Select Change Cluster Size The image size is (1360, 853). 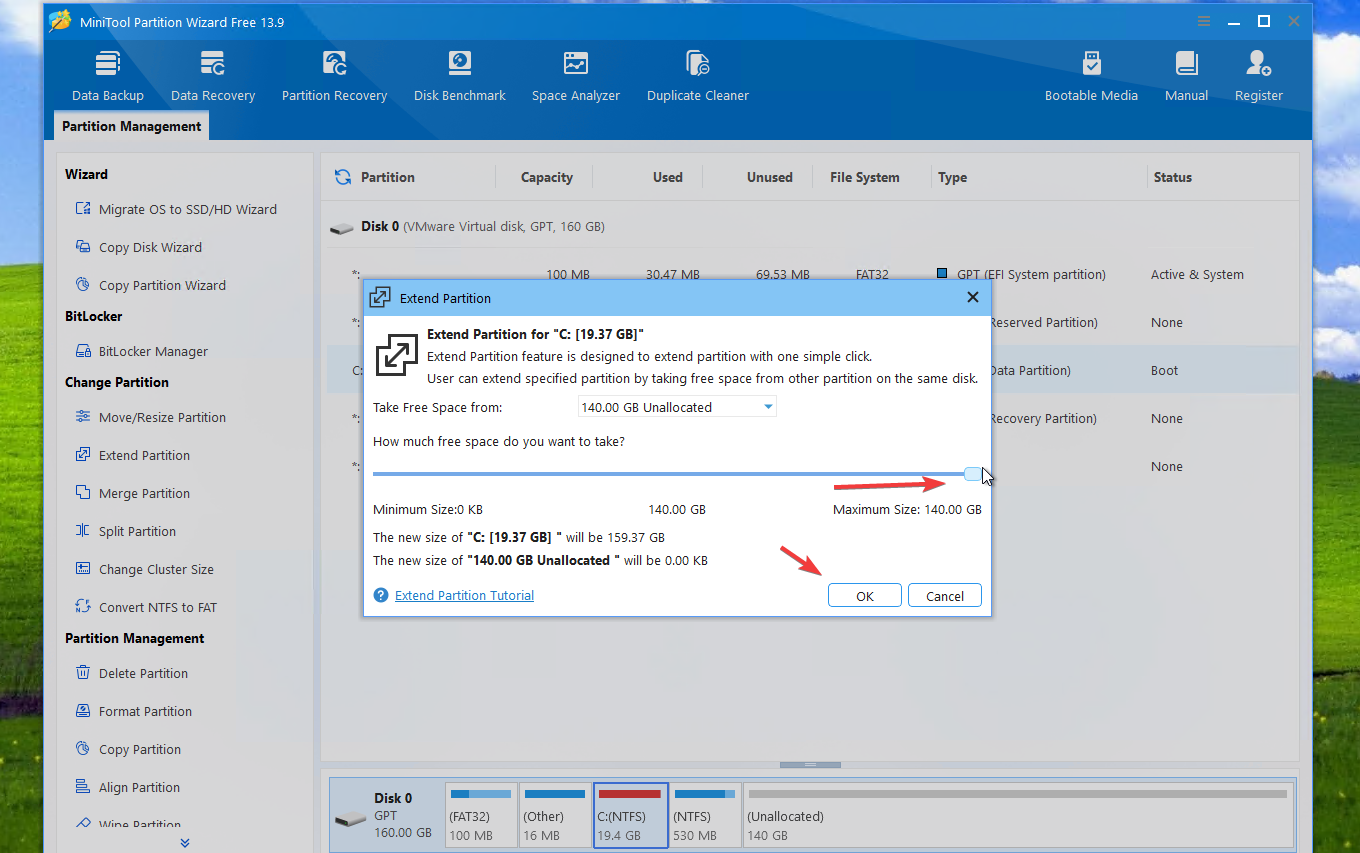pyautogui.click(x=144, y=569)
